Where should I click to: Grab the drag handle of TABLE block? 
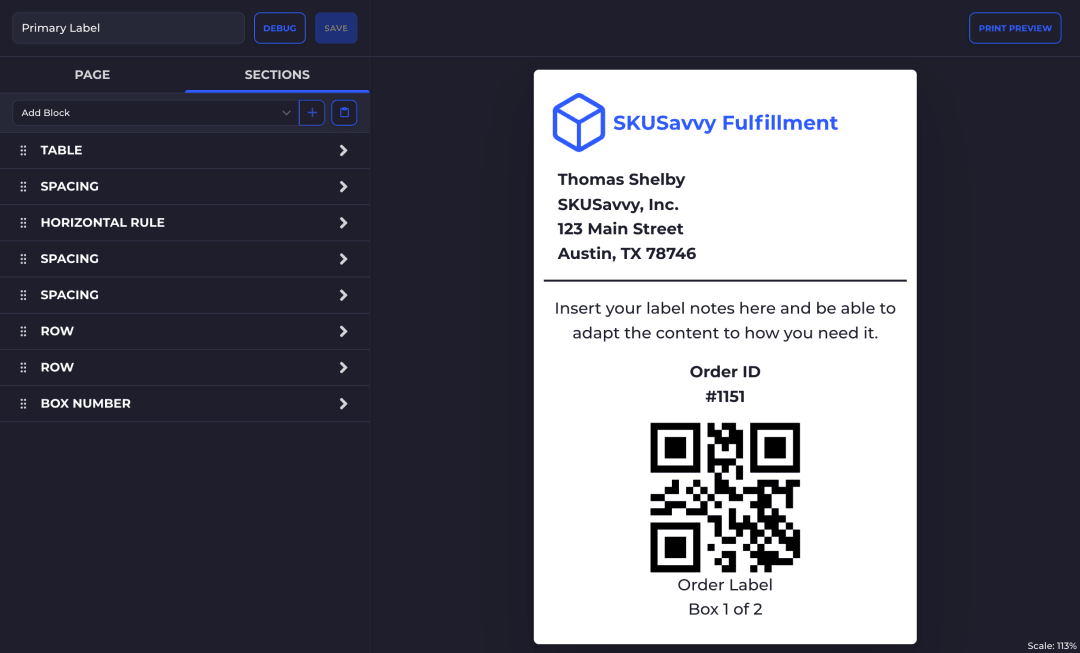[x=23, y=151]
